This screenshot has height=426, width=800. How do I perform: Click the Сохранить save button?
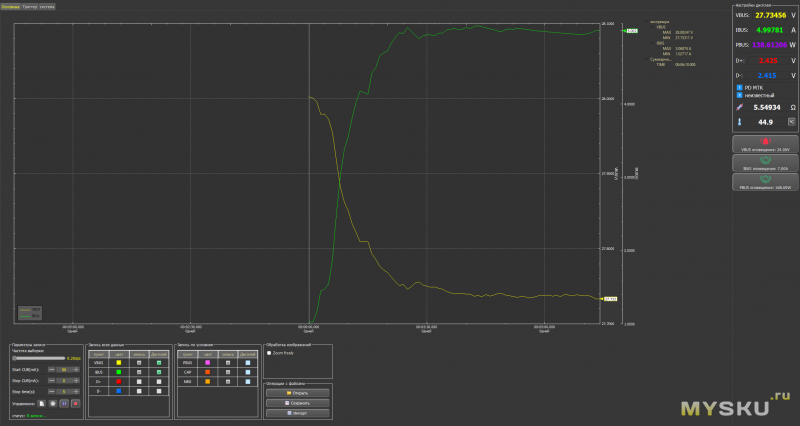[x=297, y=403]
